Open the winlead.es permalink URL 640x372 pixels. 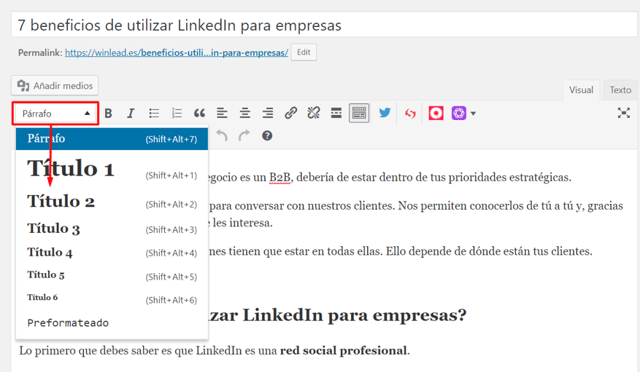[176, 53]
